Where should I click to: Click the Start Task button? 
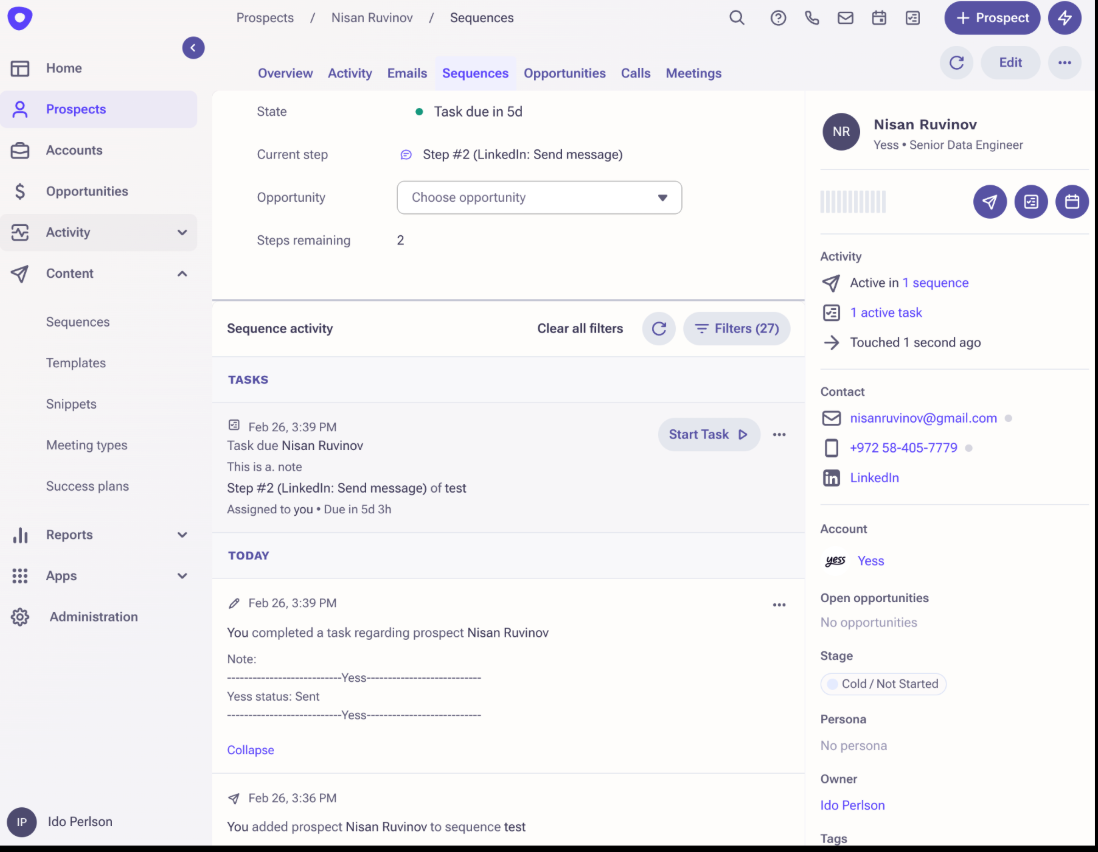click(709, 435)
